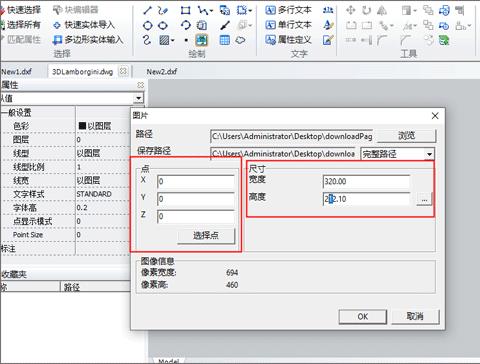This screenshot has width=480, height=364.
Task: Select the Table insert tool
Action: [225, 40]
